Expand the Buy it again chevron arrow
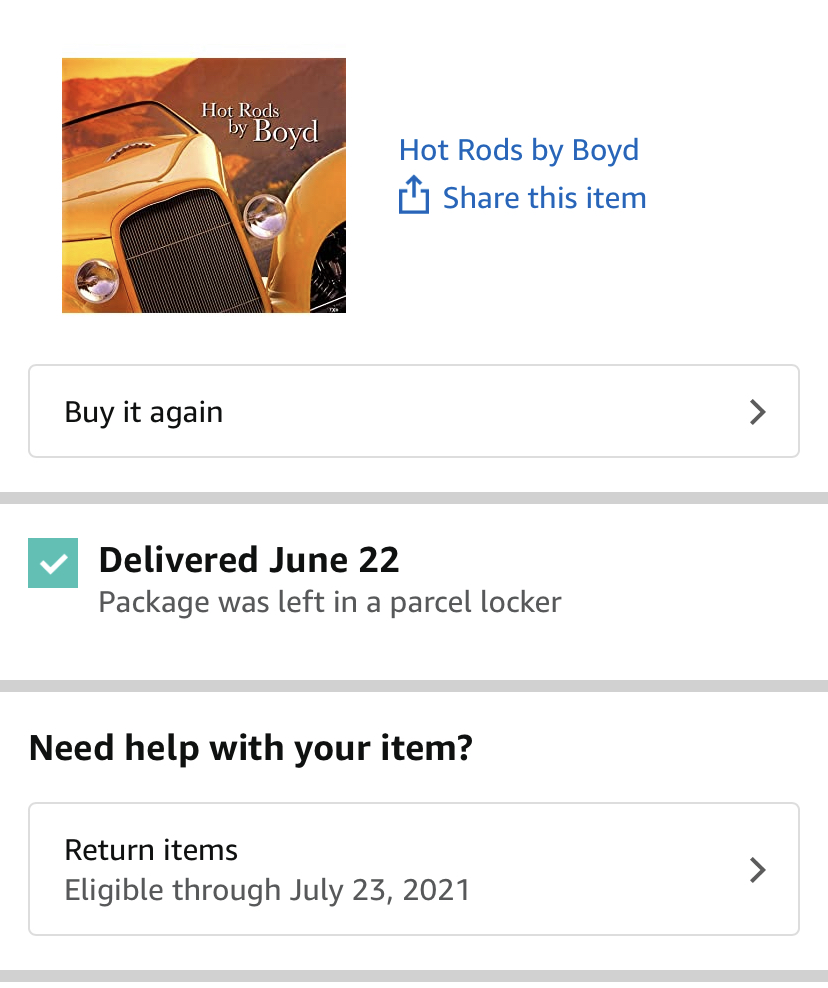The height and width of the screenshot is (988, 828). (x=757, y=412)
